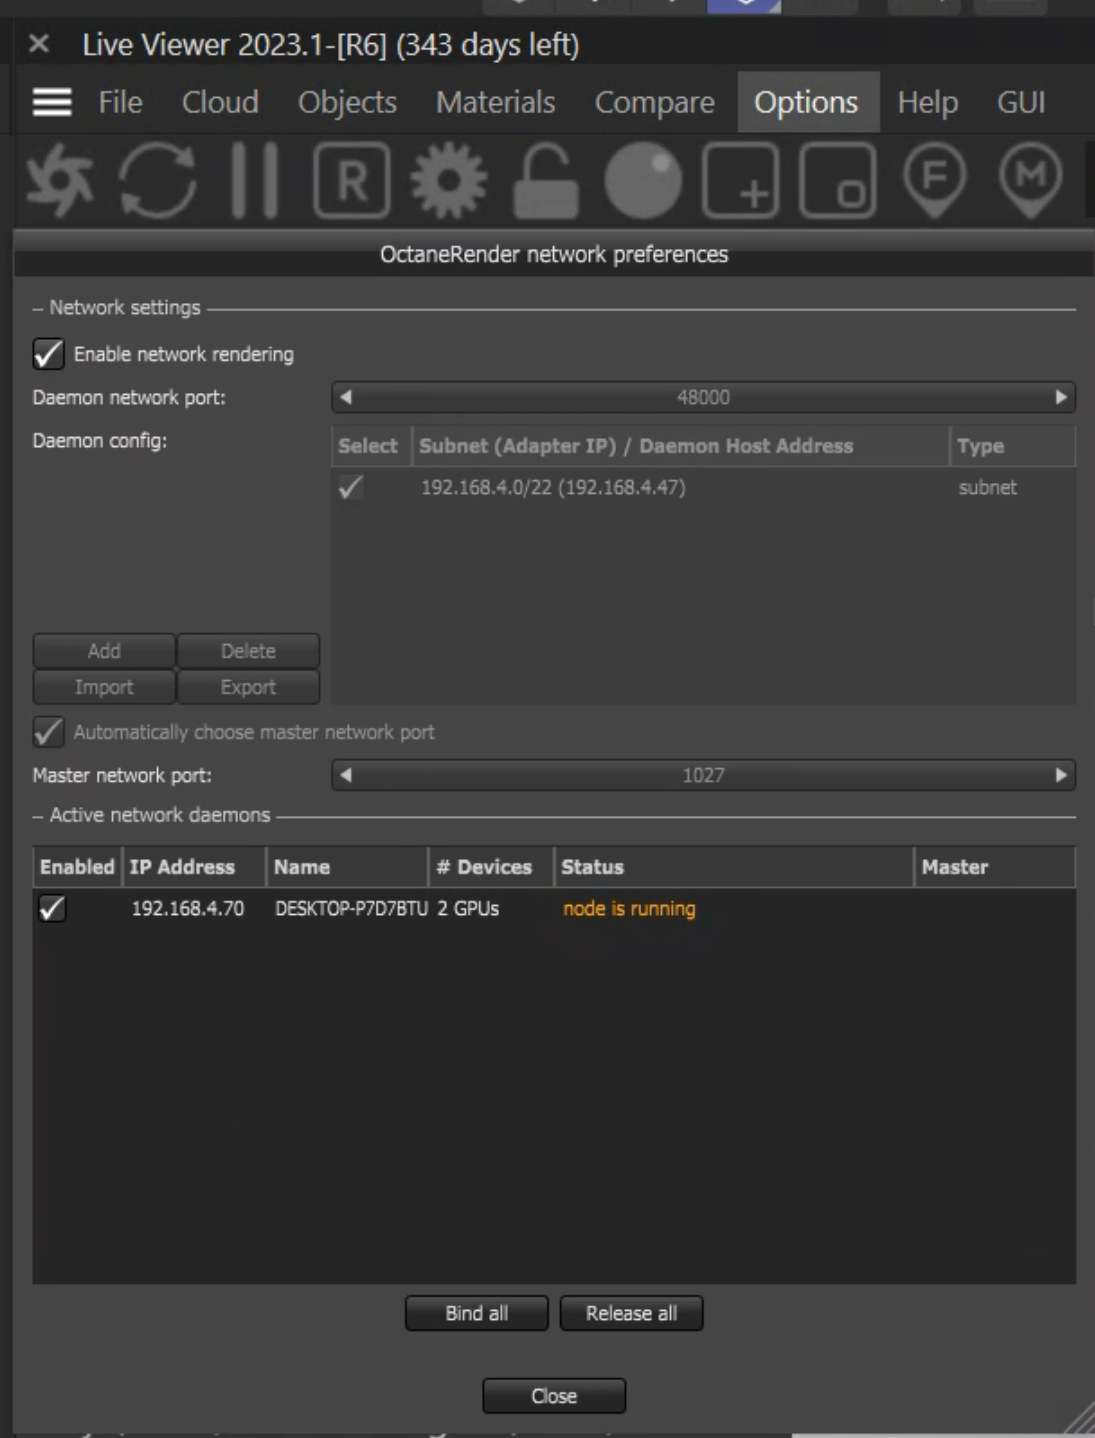Open the File menu
The height and width of the screenshot is (1438, 1095).
pyautogui.click(x=120, y=102)
